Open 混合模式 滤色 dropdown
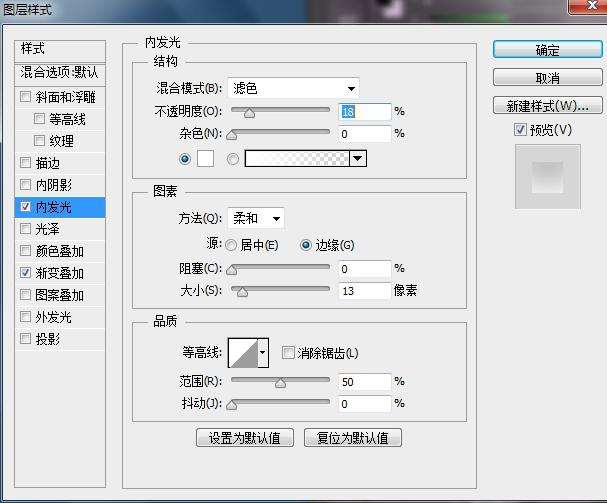This screenshot has height=503, width=607. (293, 88)
